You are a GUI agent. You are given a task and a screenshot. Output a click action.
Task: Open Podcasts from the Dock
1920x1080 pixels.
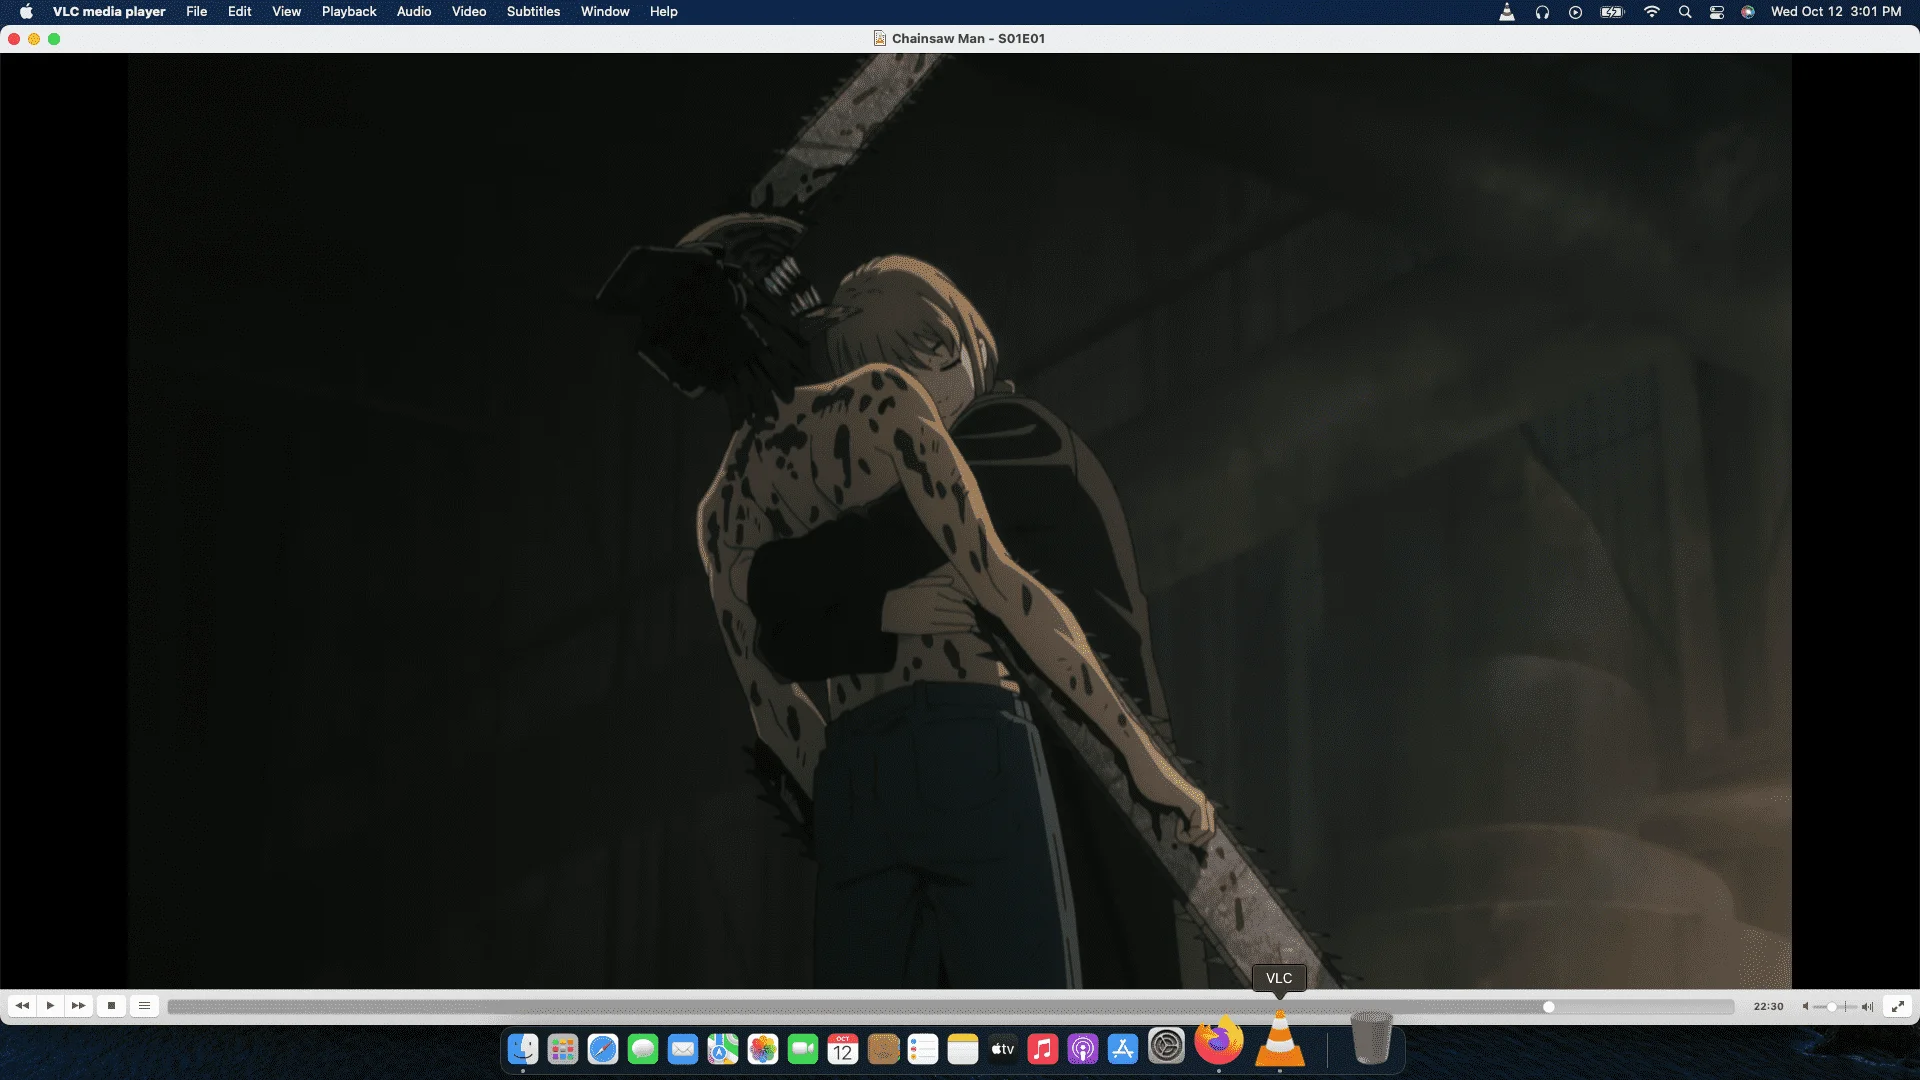(x=1083, y=1049)
